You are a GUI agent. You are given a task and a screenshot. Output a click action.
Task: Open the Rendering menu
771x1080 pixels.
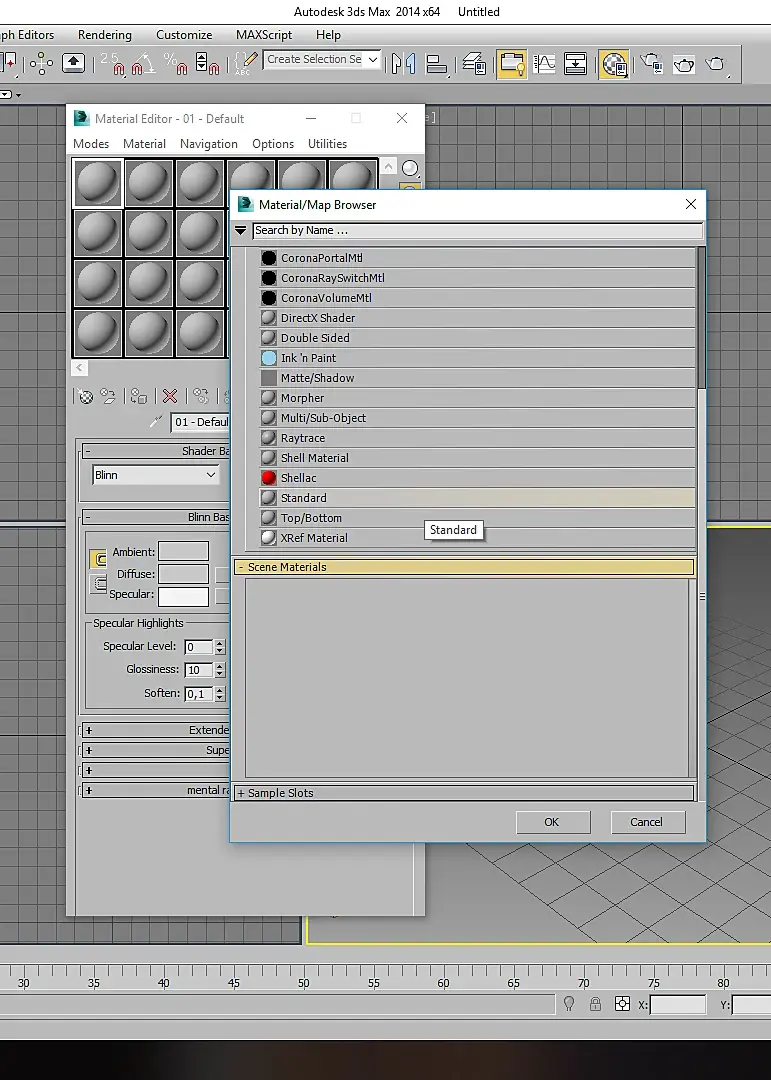(105, 34)
